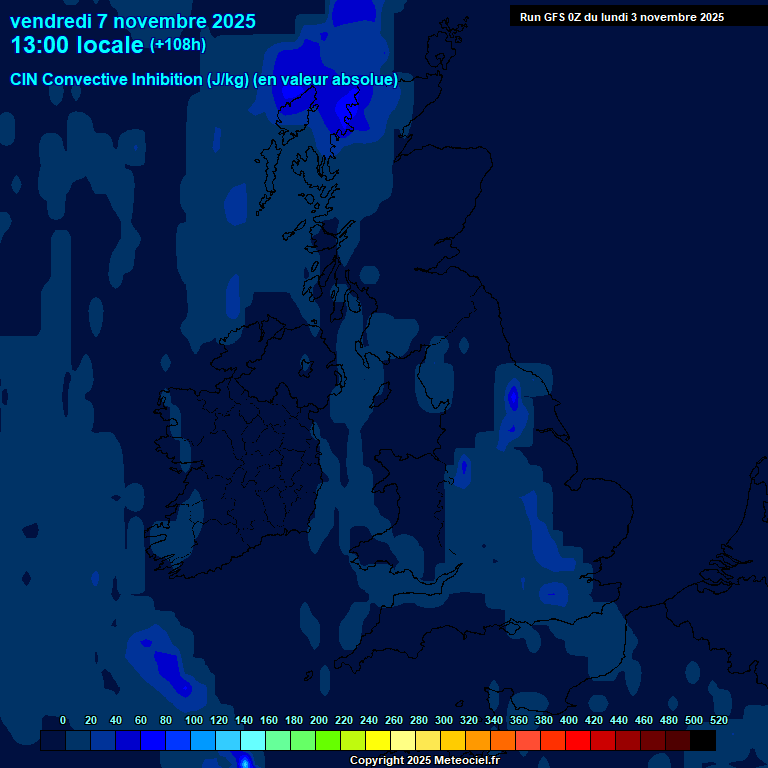Click the legend value label 100
The height and width of the screenshot is (768, 768).
pyautogui.click(x=193, y=720)
